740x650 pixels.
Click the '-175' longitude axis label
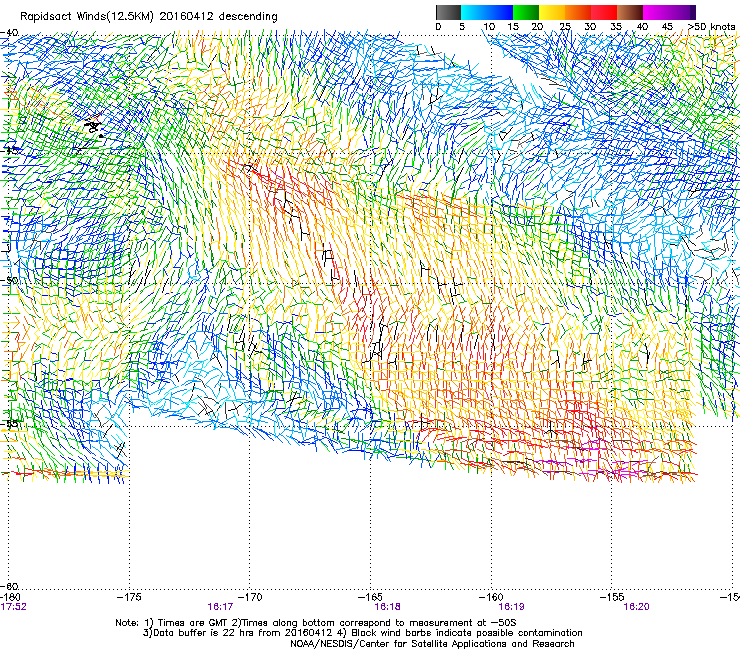[x=129, y=597]
